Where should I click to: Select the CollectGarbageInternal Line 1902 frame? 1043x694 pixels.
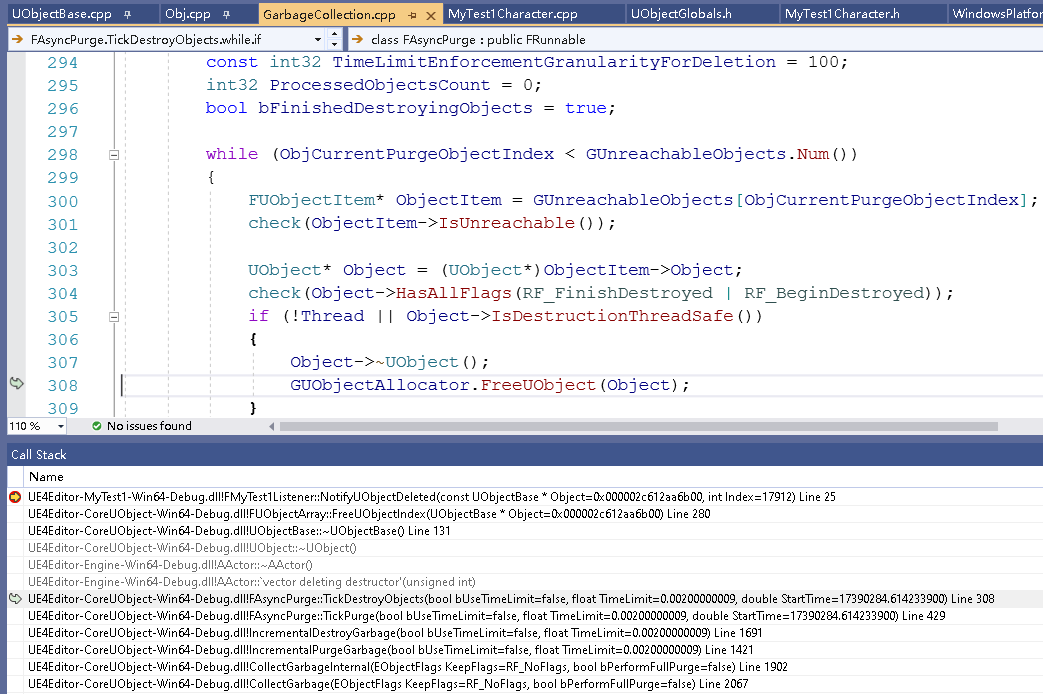tap(408, 667)
